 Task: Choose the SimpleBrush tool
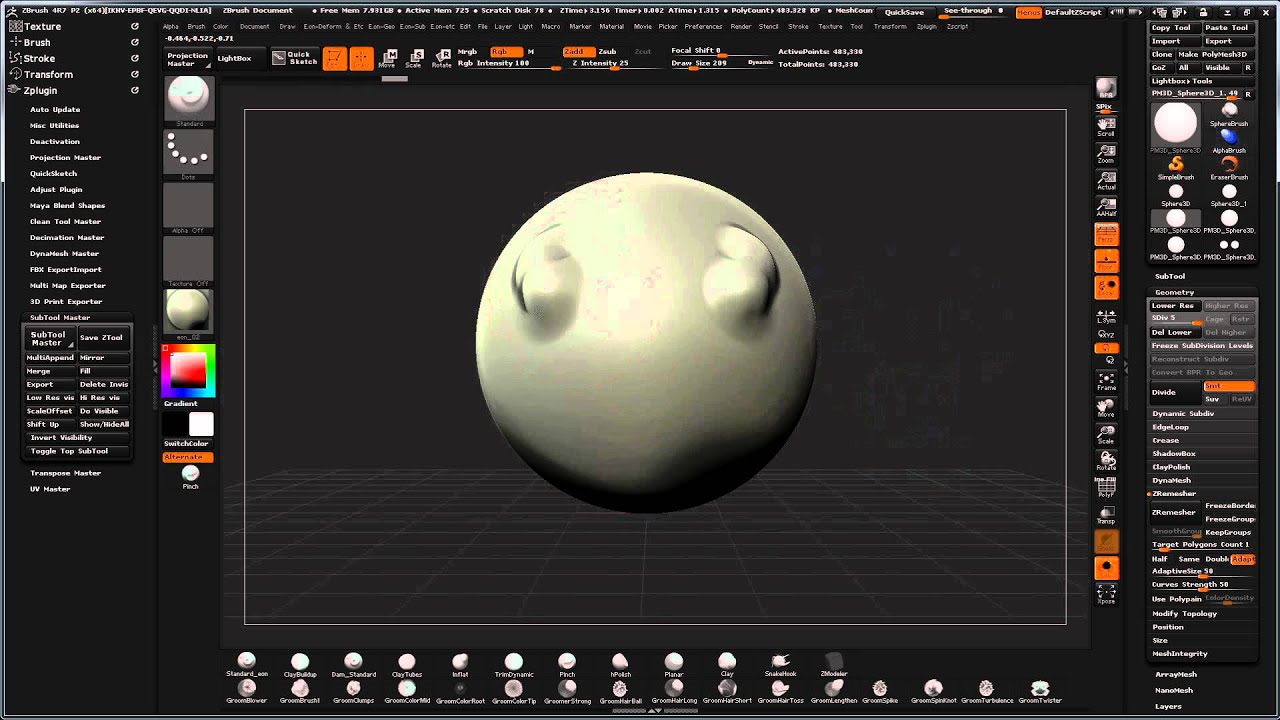coord(1176,167)
